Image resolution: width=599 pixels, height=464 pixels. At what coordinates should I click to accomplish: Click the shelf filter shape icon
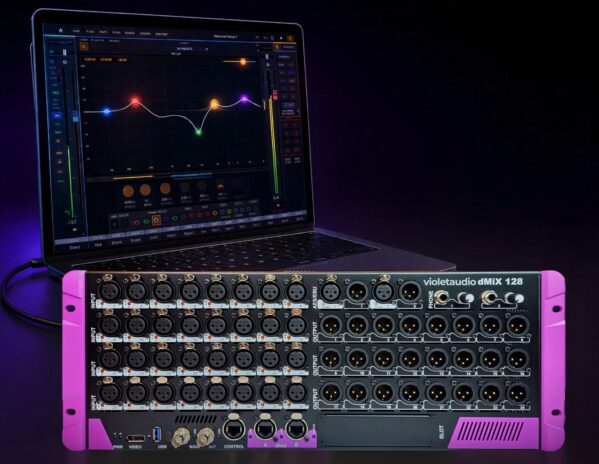(221, 186)
